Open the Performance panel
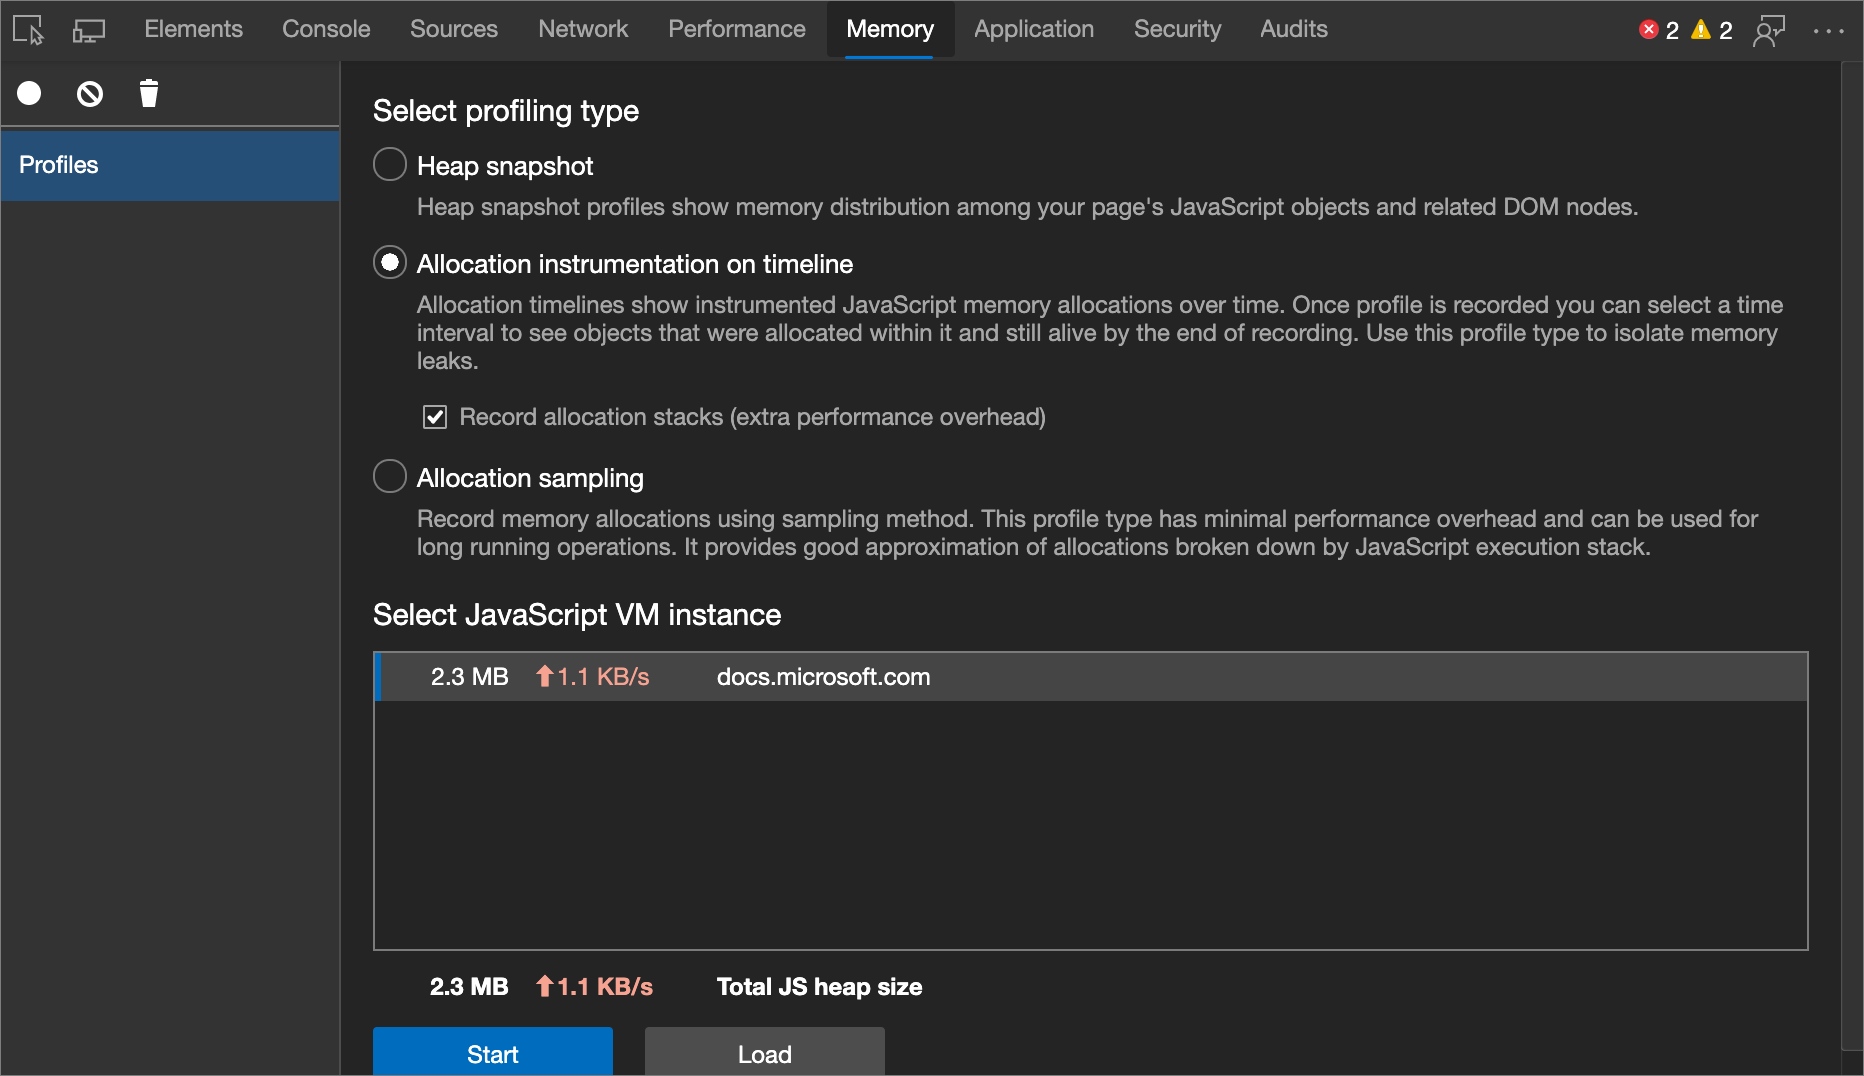Viewport: 1864px width, 1076px height. tap(737, 29)
